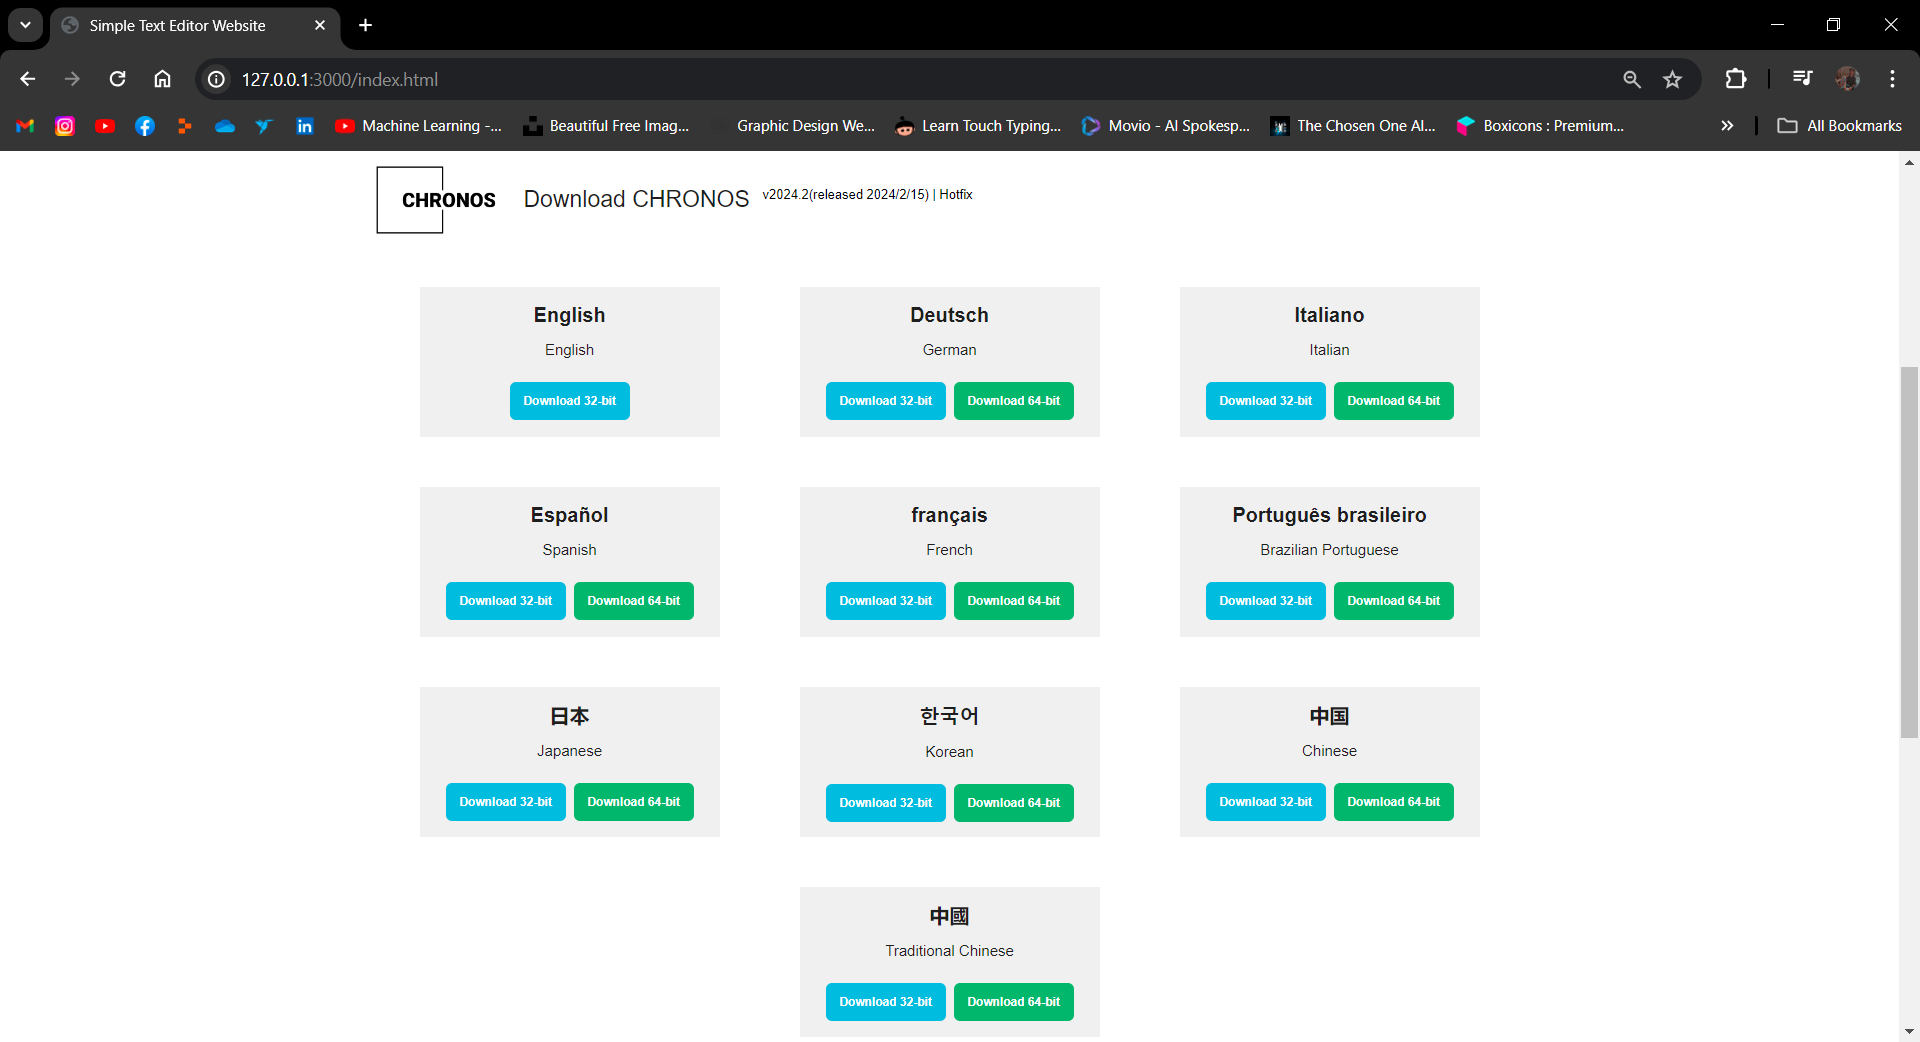The height and width of the screenshot is (1042, 1920).
Task: Download Traditional Chinese 64-bit version
Action: (1014, 1002)
